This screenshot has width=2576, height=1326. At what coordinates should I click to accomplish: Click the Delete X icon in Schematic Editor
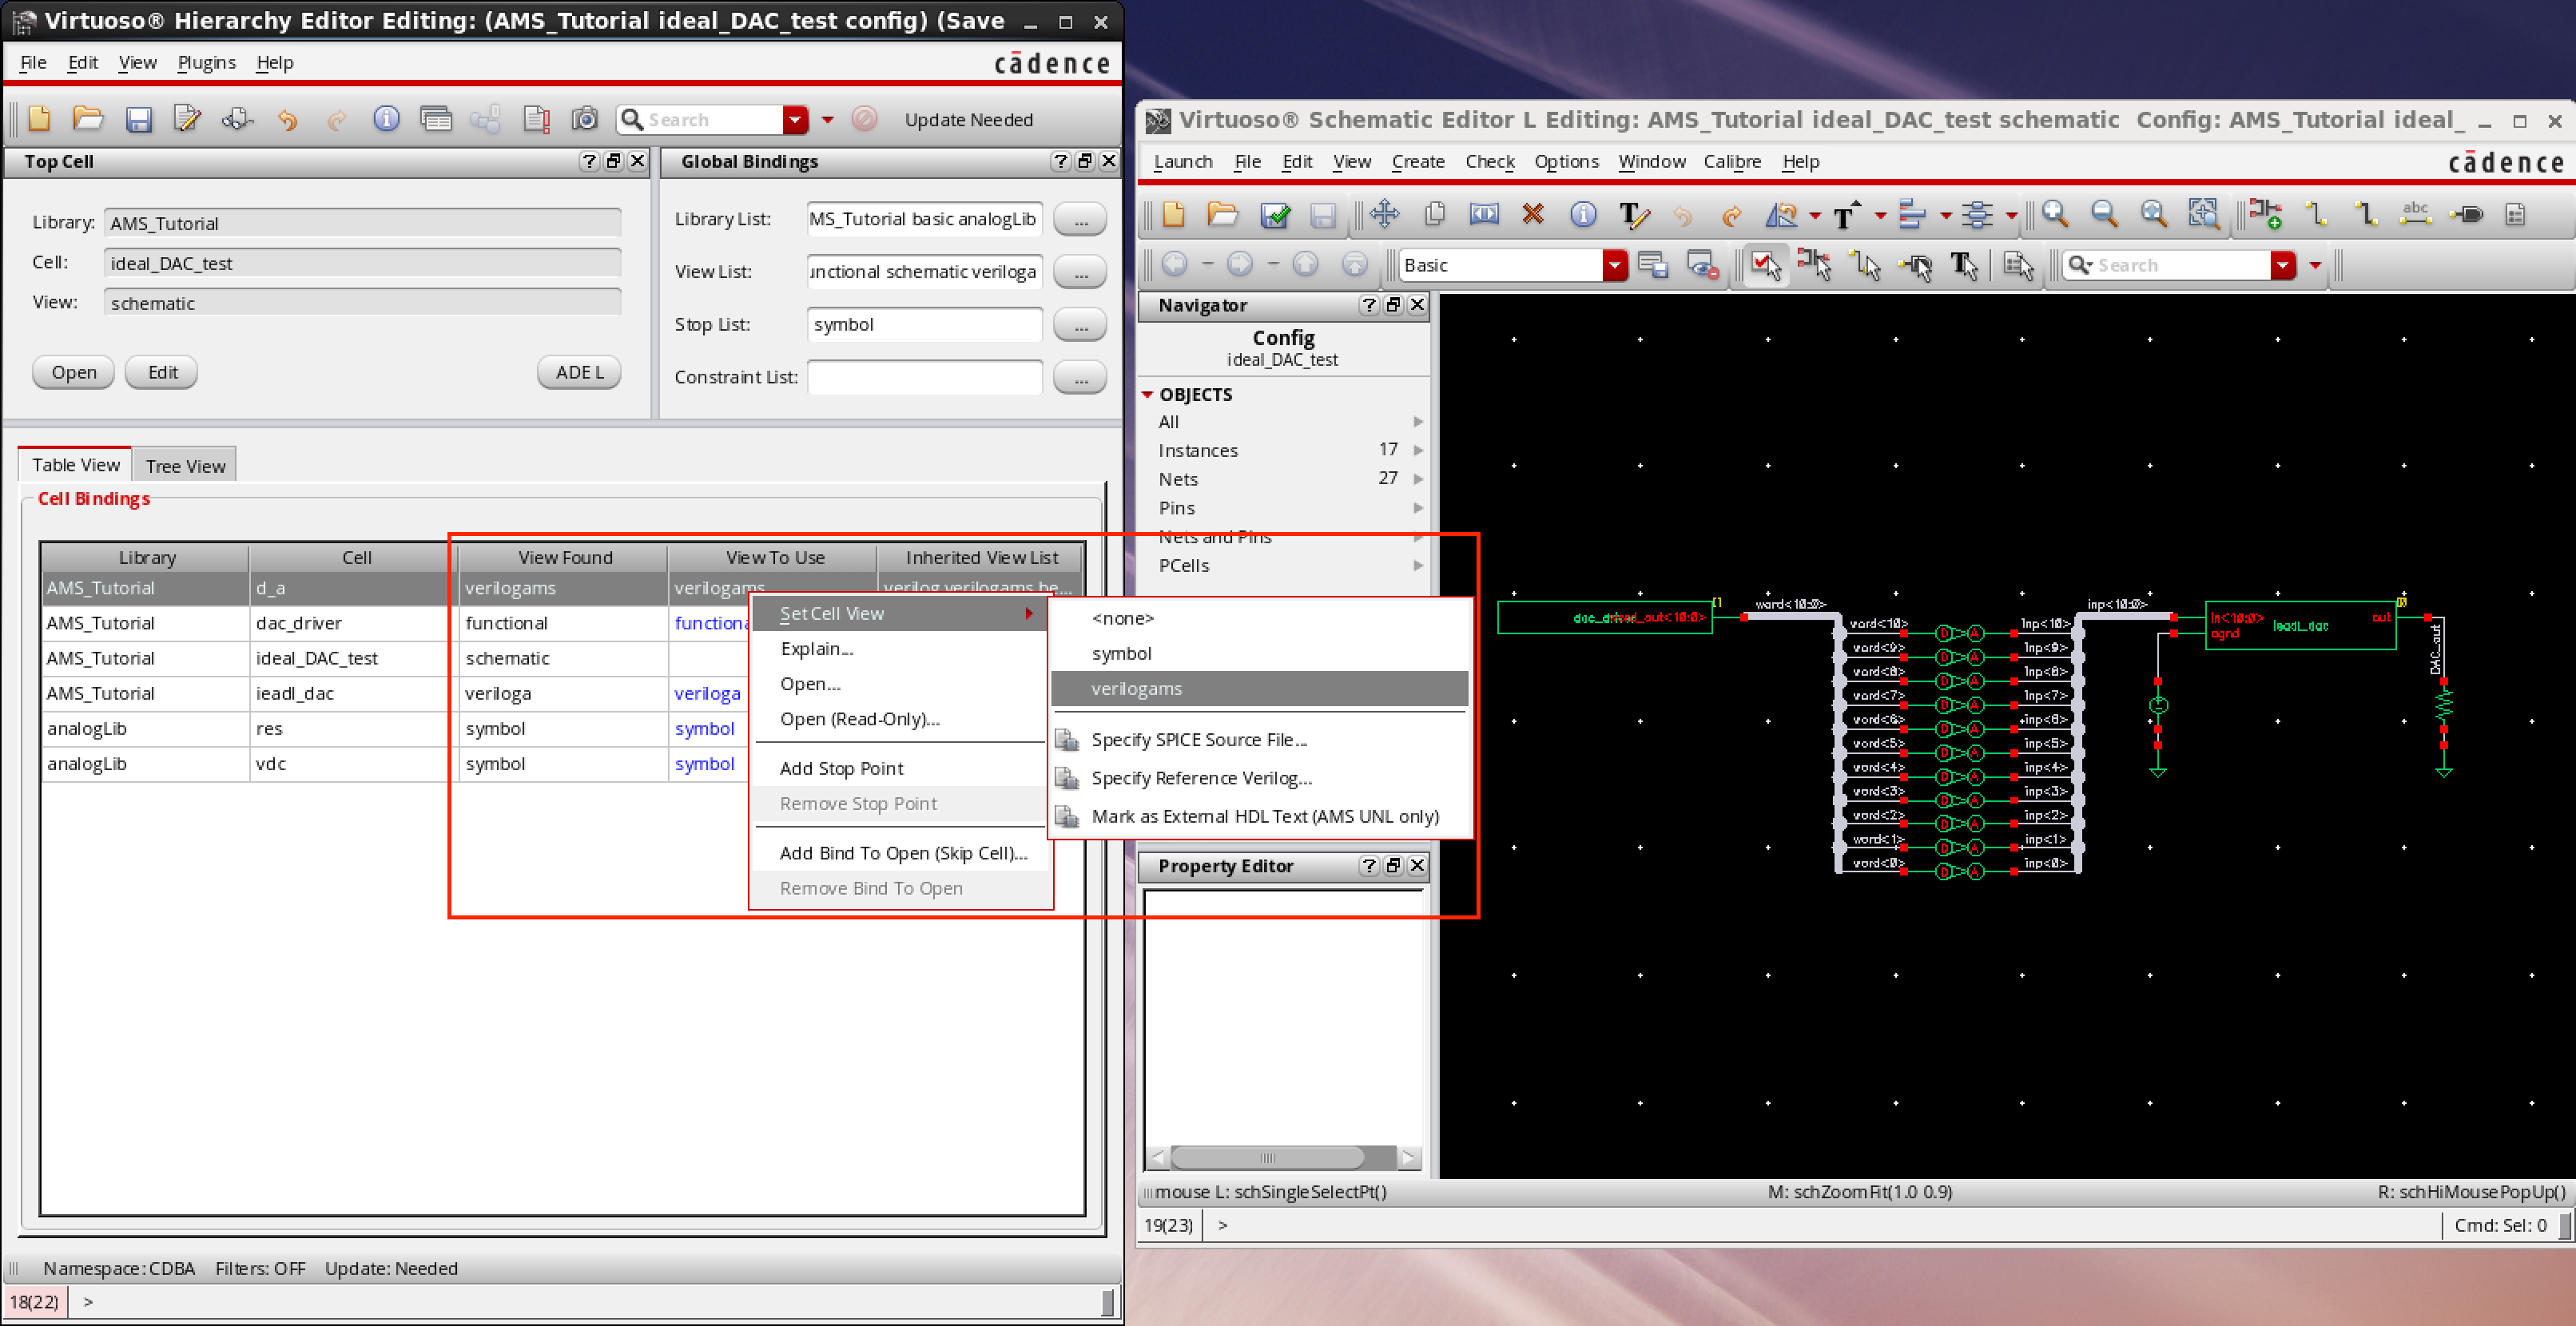[x=1532, y=214]
